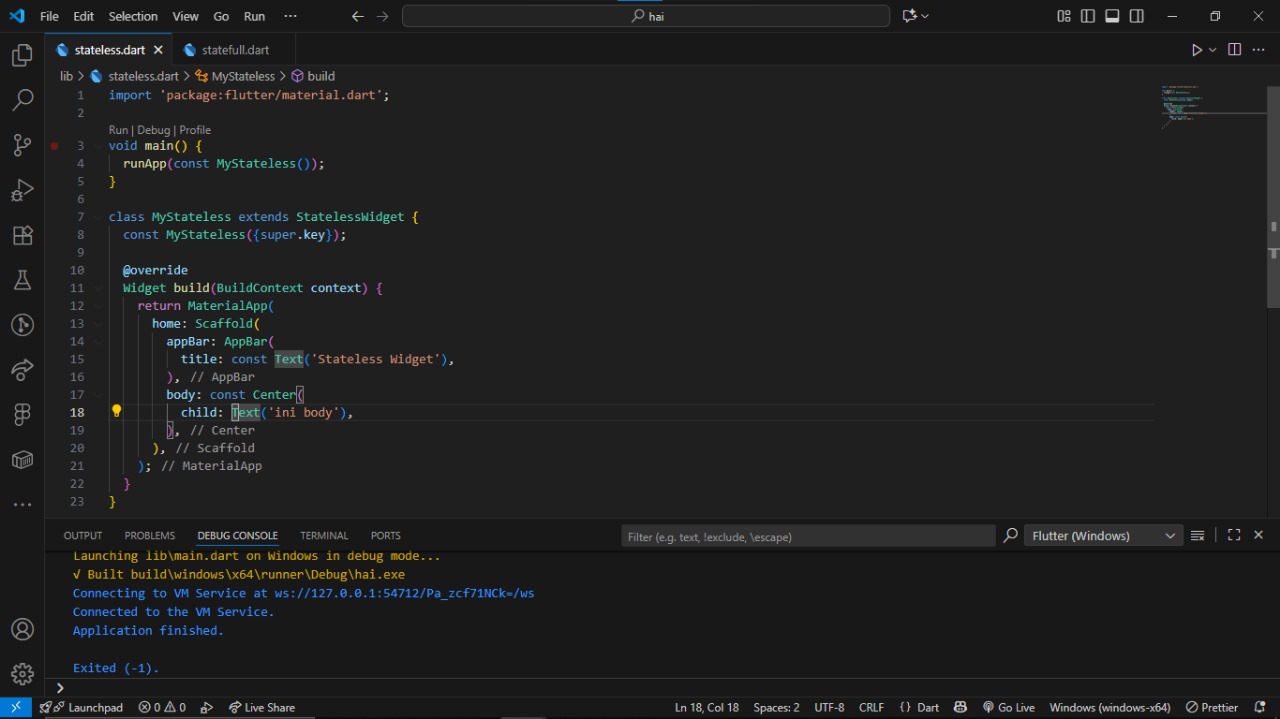
Task: Split the editor to the right
Action: point(1234,50)
